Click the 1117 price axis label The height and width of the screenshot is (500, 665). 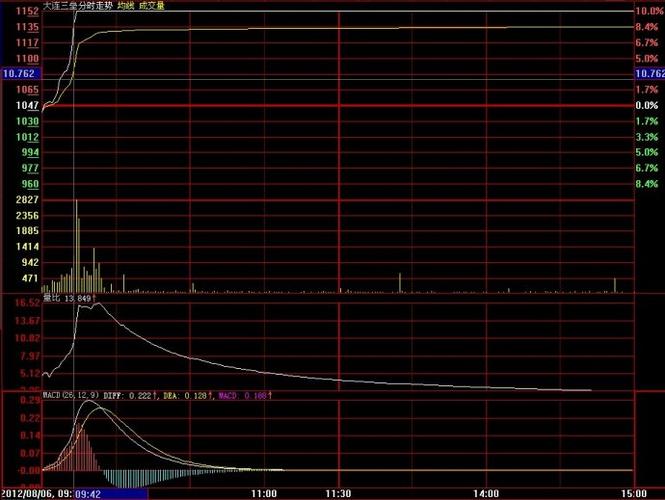[x=27, y=43]
